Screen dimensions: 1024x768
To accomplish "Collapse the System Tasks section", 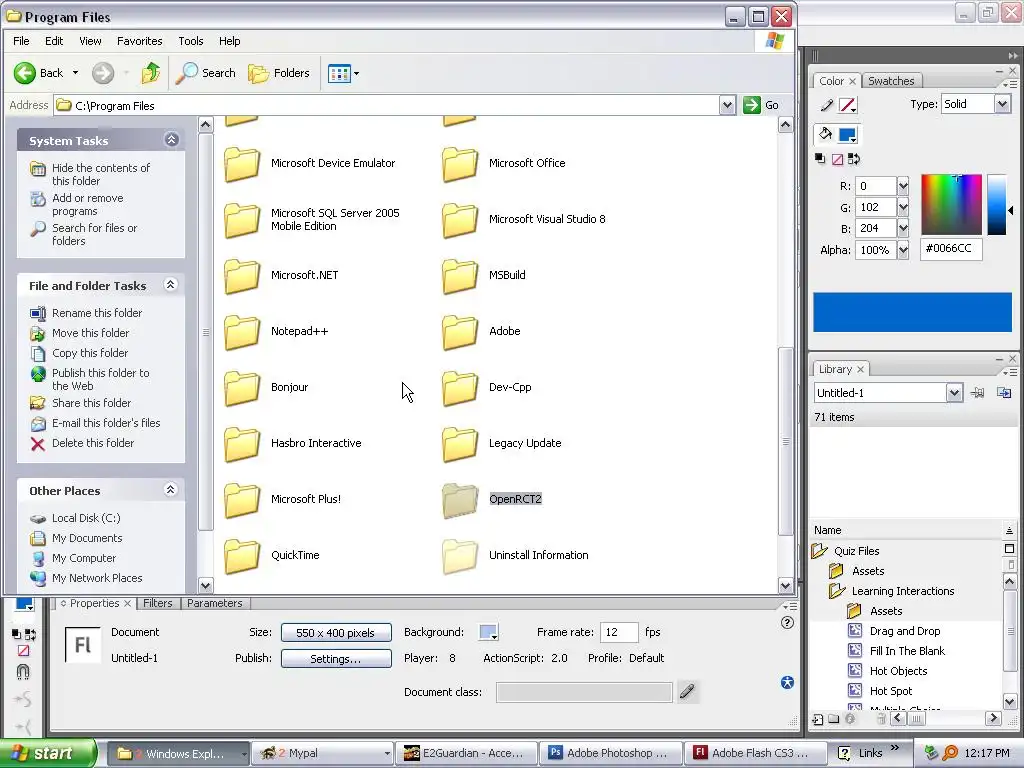I will [x=171, y=140].
